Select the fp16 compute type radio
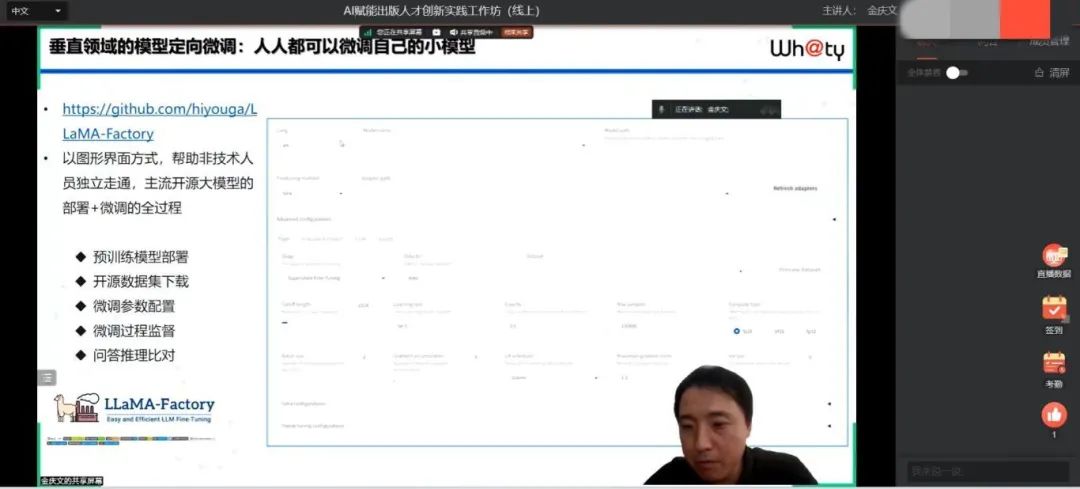 (737, 331)
